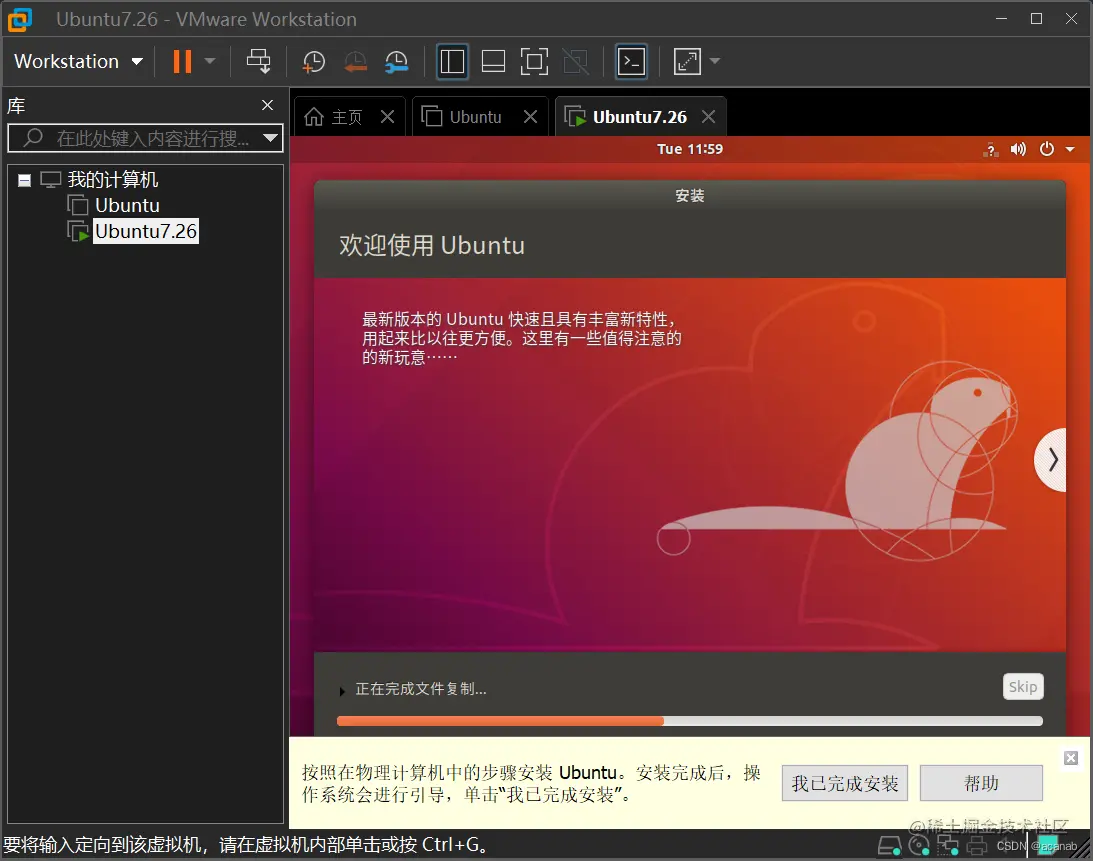Open the suspend button dropdown arrow
1093x861 pixels.
[208, 61]
